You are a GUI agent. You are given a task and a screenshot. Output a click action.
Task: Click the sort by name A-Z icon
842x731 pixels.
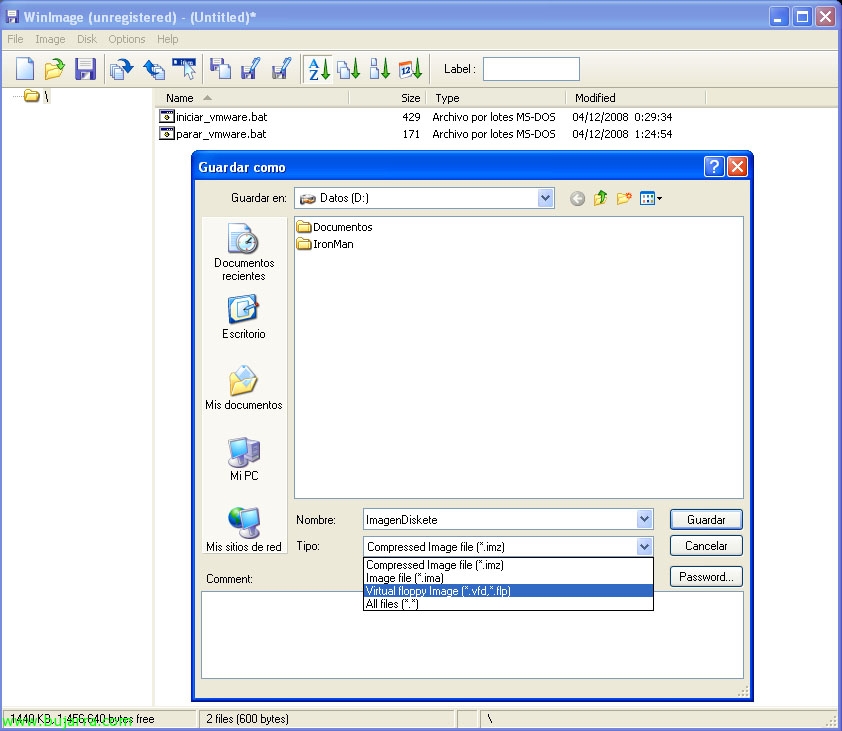[318, 69]
